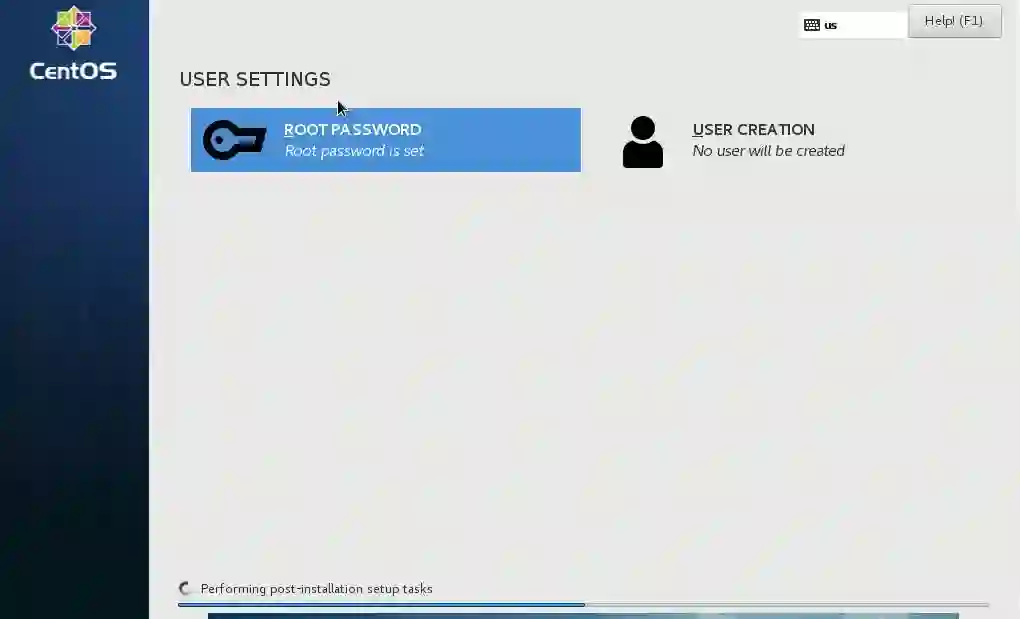The width and height of the screenshot is (1020, 619).
Task: Click the user silhouette icon
Action: pos(643,142)
